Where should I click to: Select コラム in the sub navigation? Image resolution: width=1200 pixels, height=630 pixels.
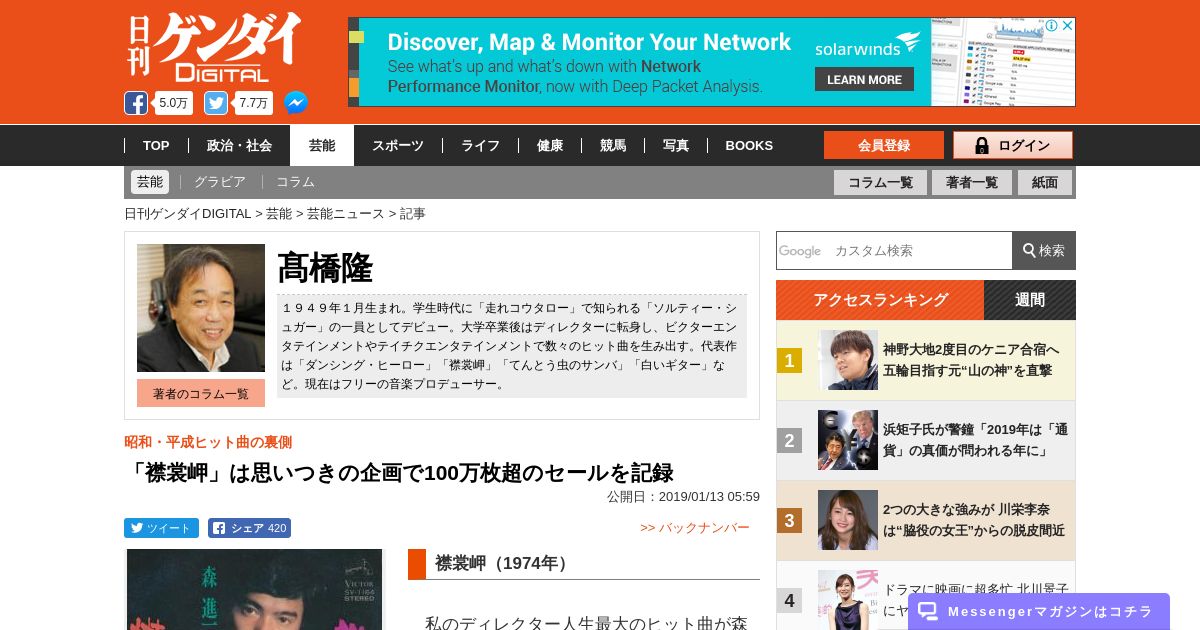[x=295, y=182]
